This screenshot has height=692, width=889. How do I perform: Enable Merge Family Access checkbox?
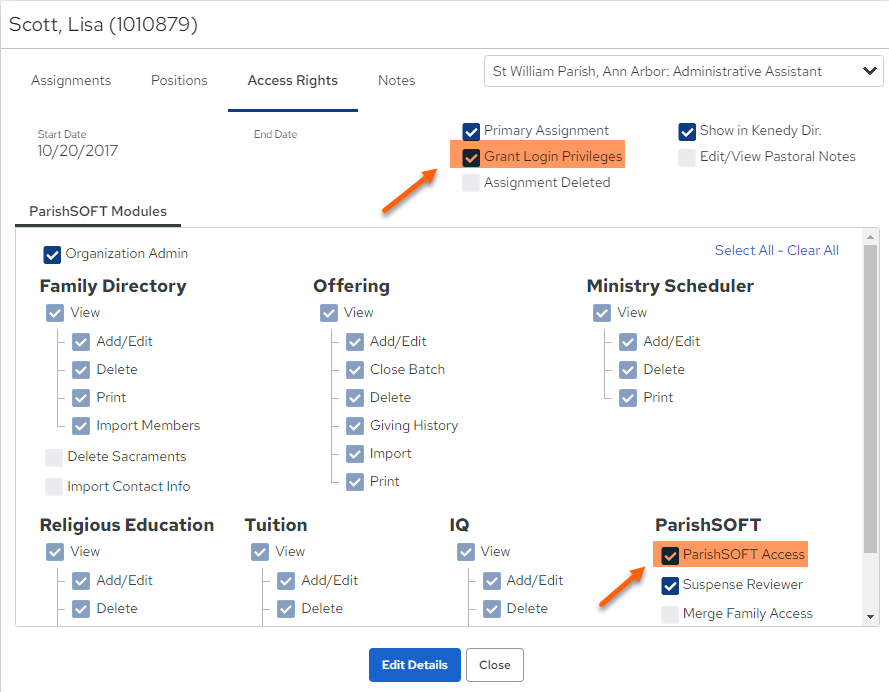pyautogui.click(x=670, y=614)
